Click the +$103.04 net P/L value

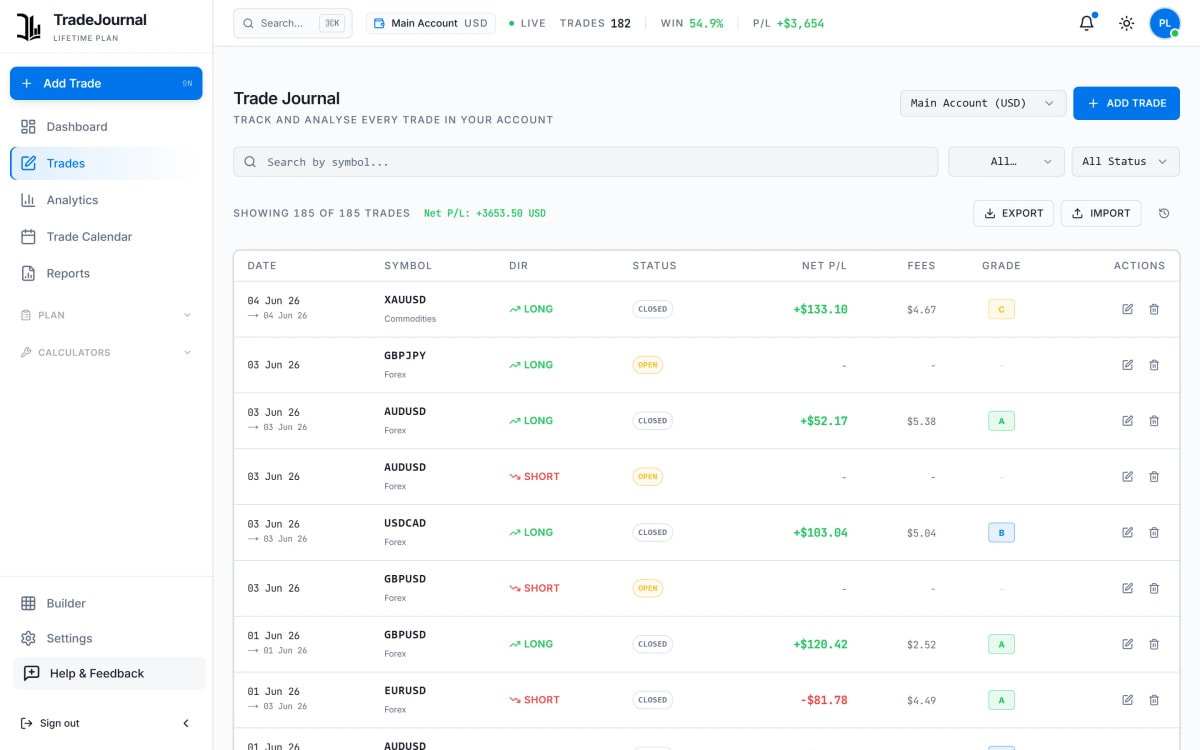(x=820, y=533)
